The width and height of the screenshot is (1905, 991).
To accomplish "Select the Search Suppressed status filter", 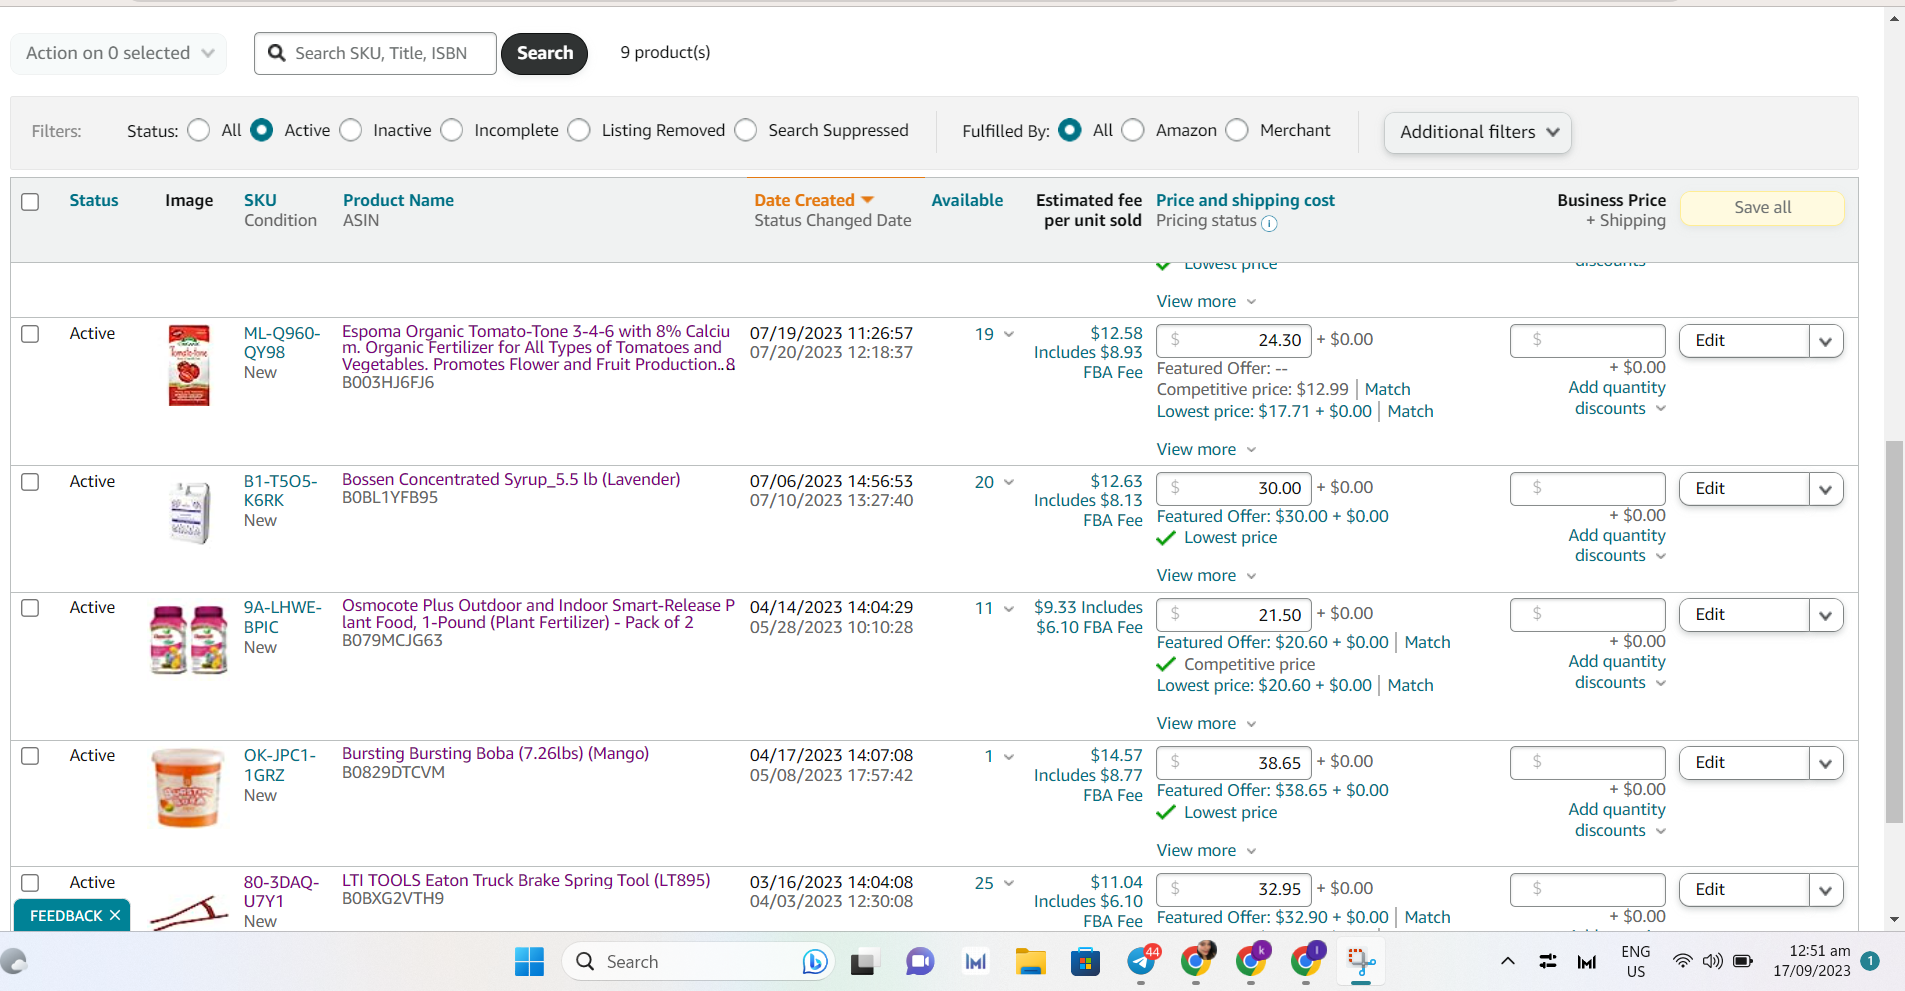I will (x=746, y=130).
